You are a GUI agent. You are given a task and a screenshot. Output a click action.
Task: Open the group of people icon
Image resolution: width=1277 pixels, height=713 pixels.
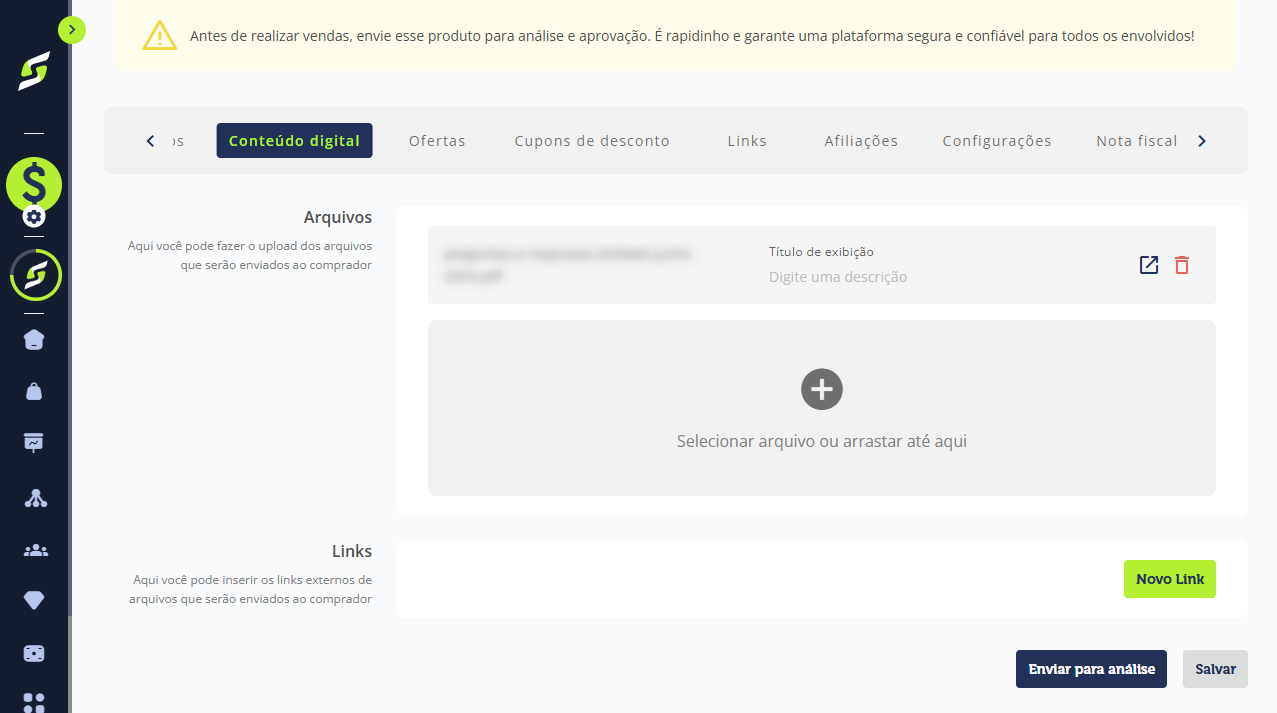click(35, 550)
